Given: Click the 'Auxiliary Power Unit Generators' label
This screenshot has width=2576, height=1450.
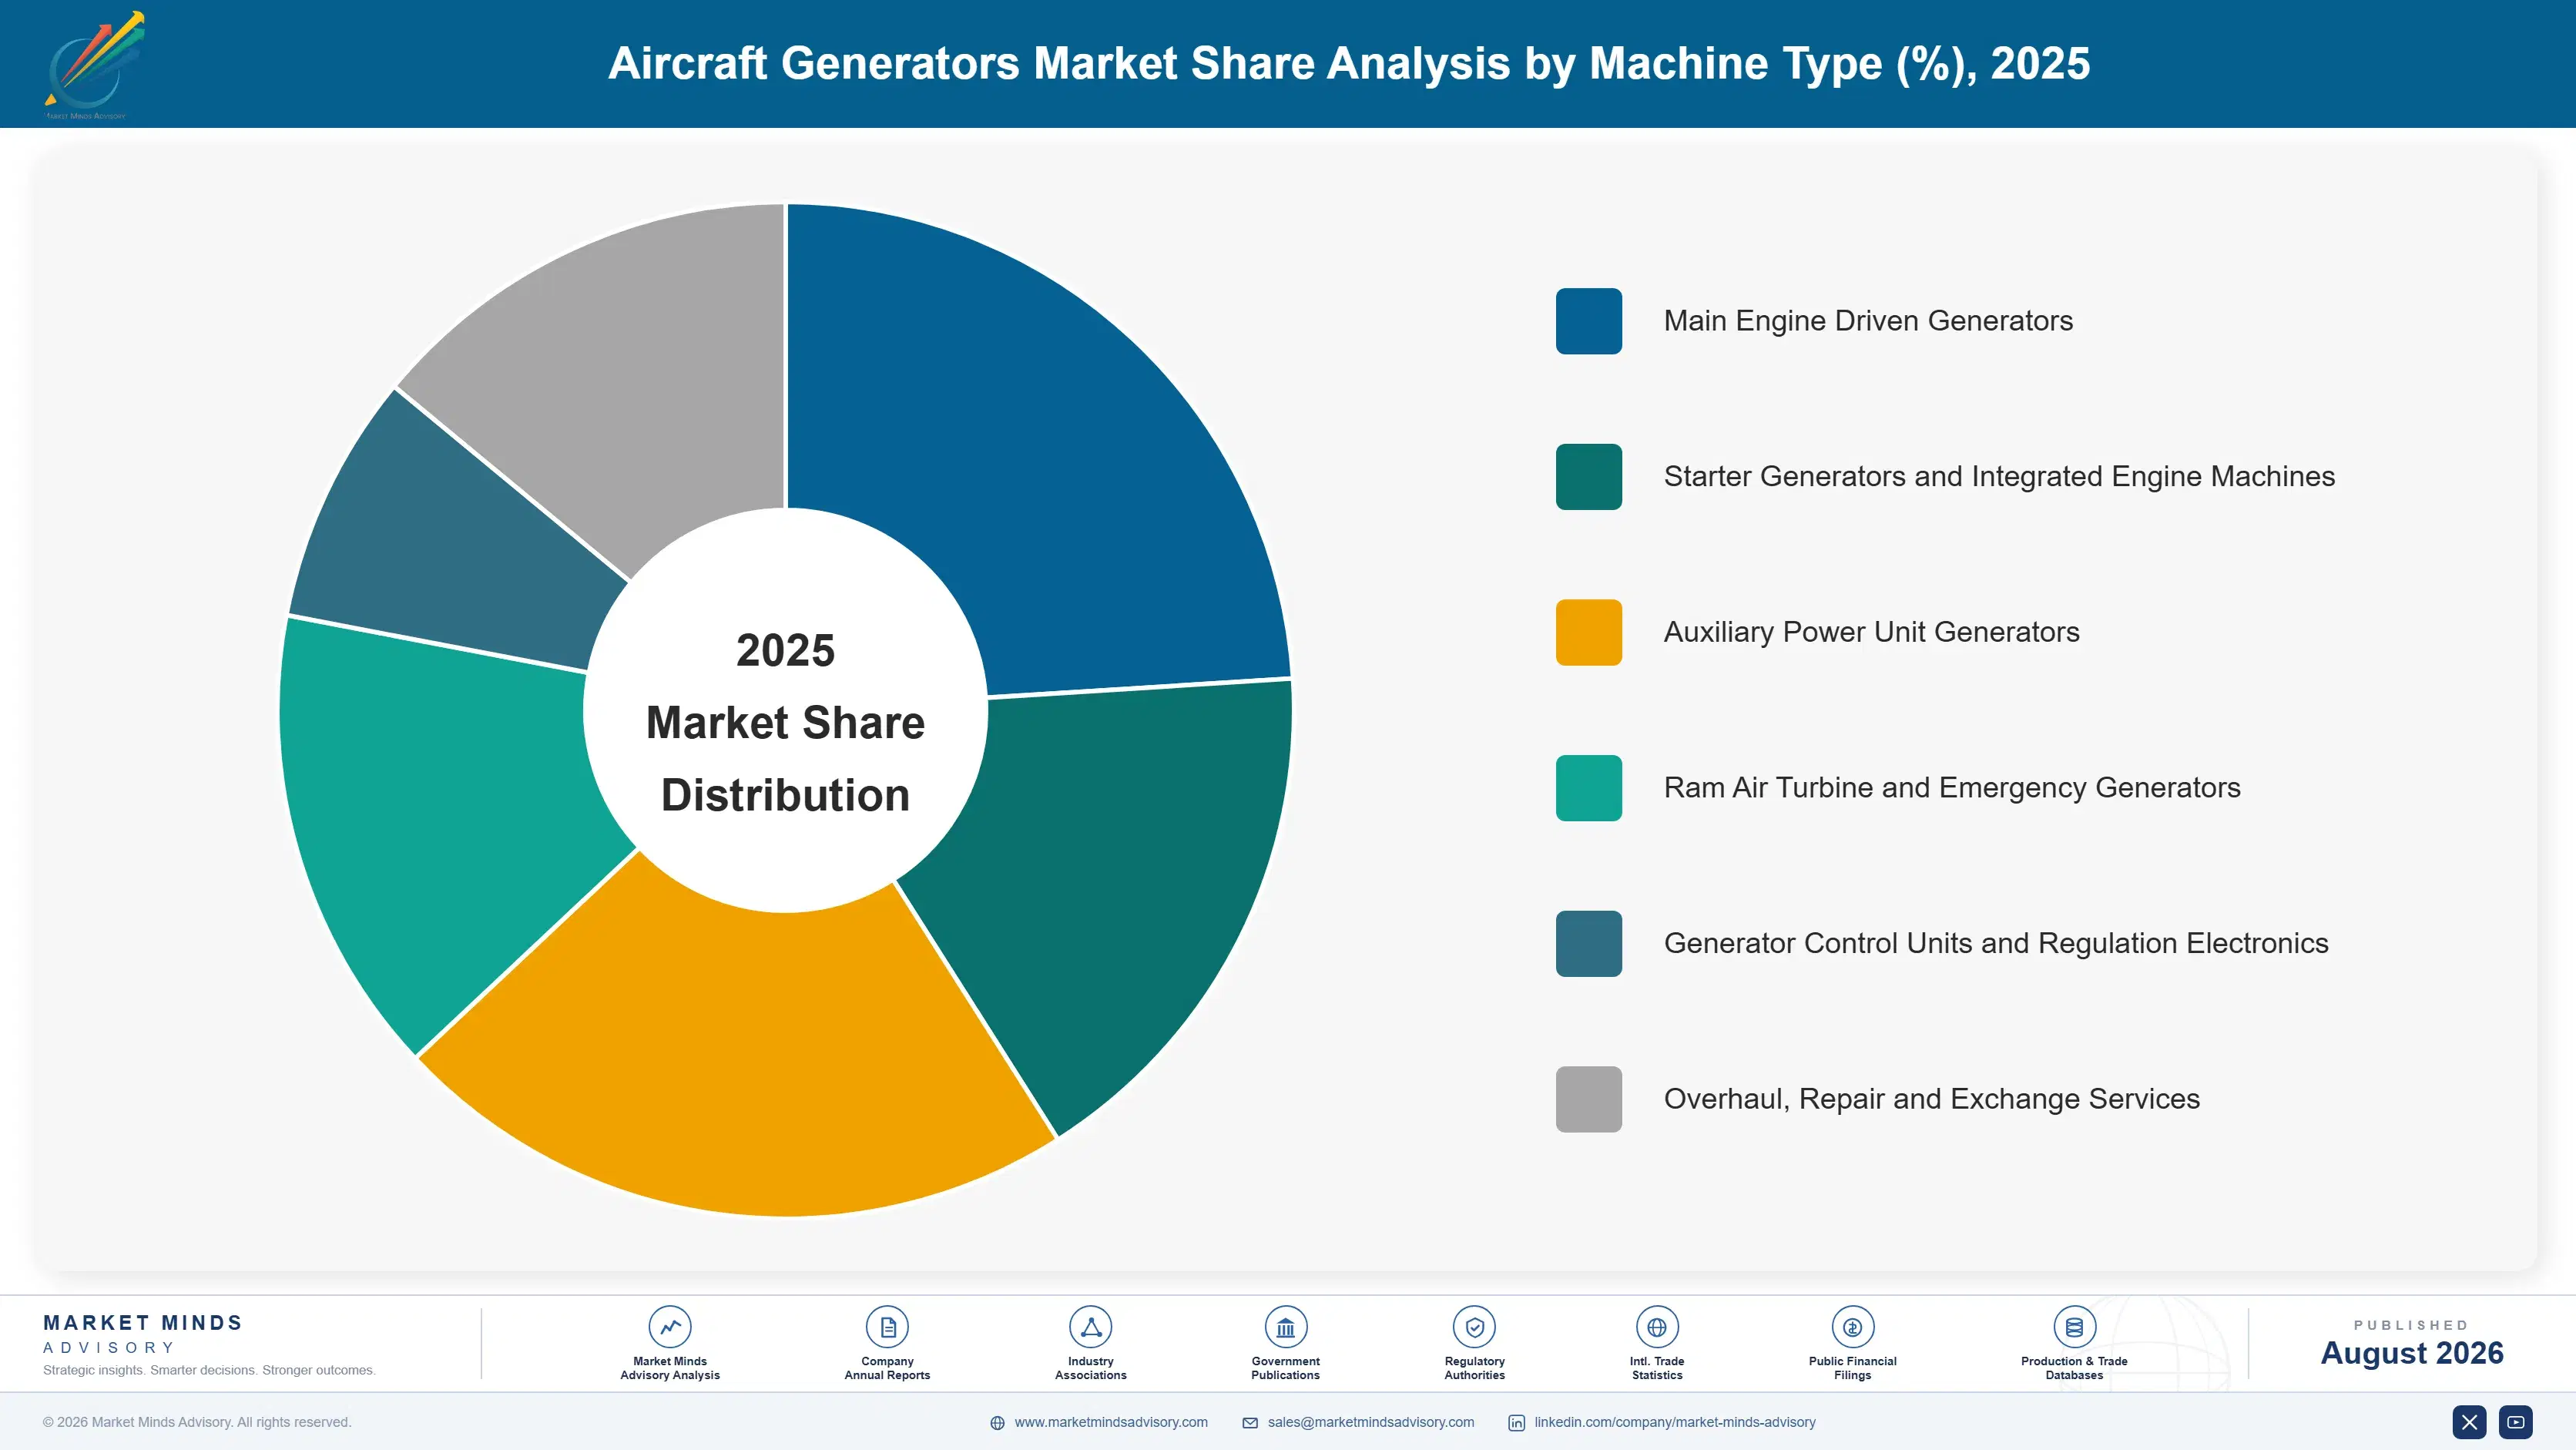Looking at the screenshot, I should pyautogui.click(x=1871, y=632).
